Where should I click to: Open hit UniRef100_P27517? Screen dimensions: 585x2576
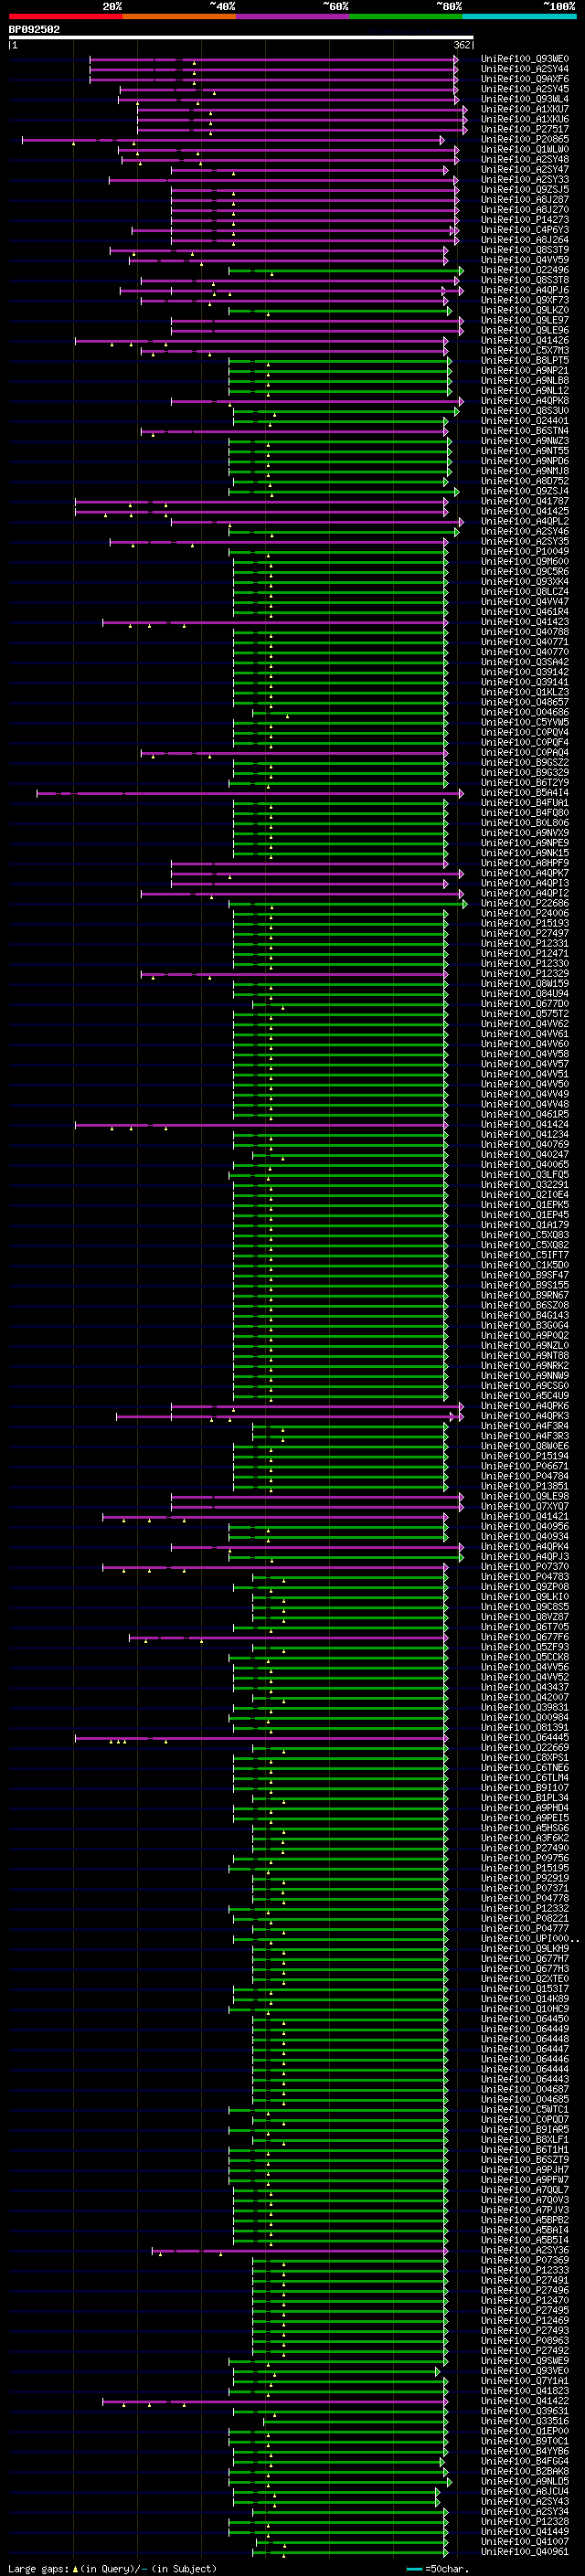pyautogui.click(x=525, y=129)
